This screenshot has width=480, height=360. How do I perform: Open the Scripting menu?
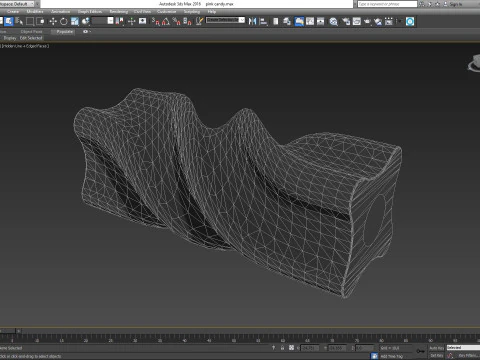(x=192, y=12)
